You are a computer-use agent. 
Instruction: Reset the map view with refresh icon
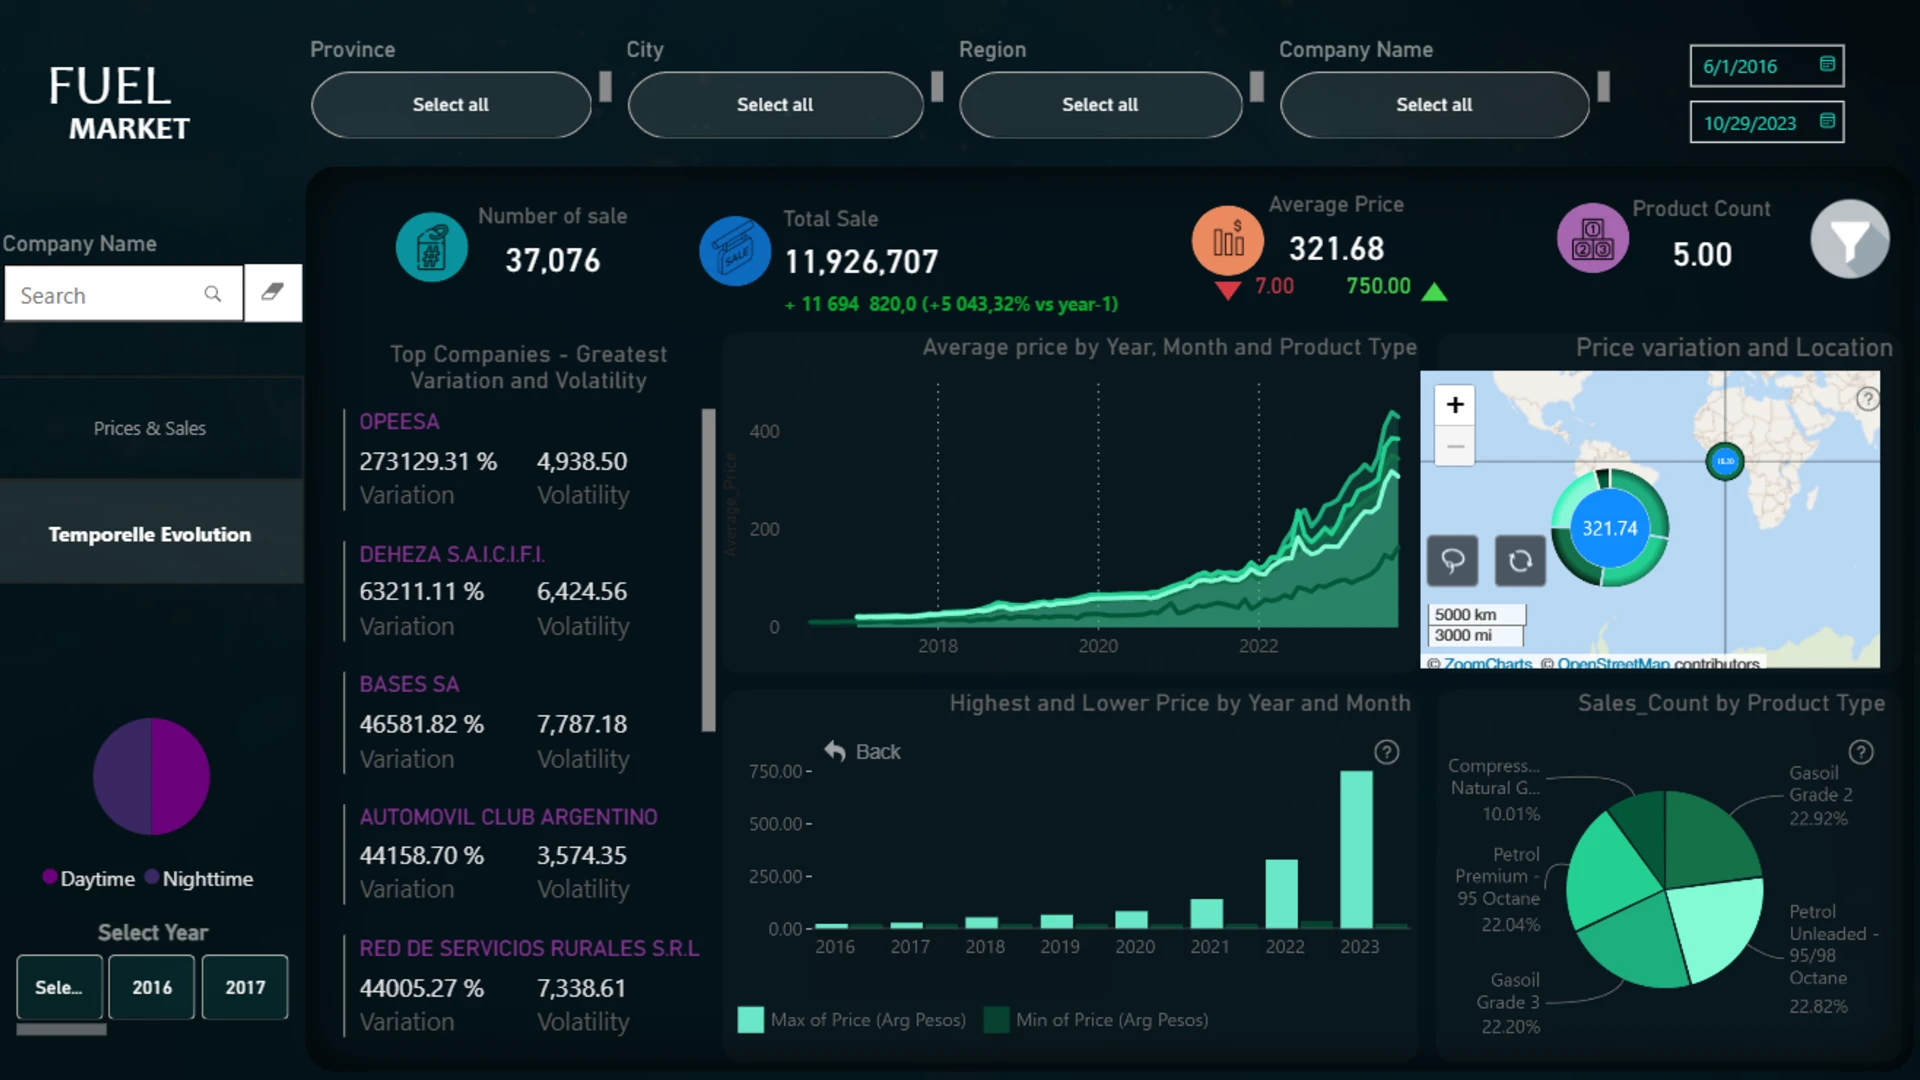1520,561
